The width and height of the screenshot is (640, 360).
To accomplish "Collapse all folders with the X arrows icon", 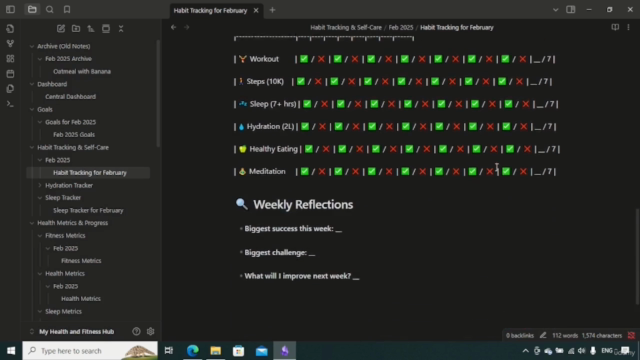I will pos(121,29).
